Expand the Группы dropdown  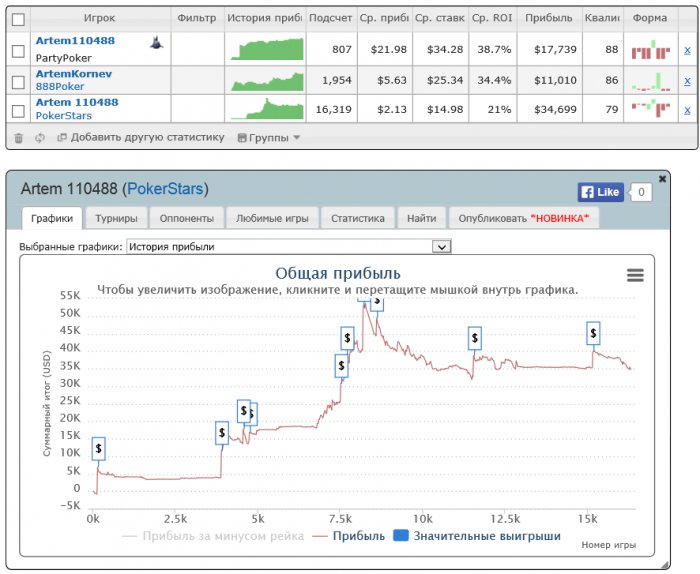pyautogui.click(x=268, y=138)
